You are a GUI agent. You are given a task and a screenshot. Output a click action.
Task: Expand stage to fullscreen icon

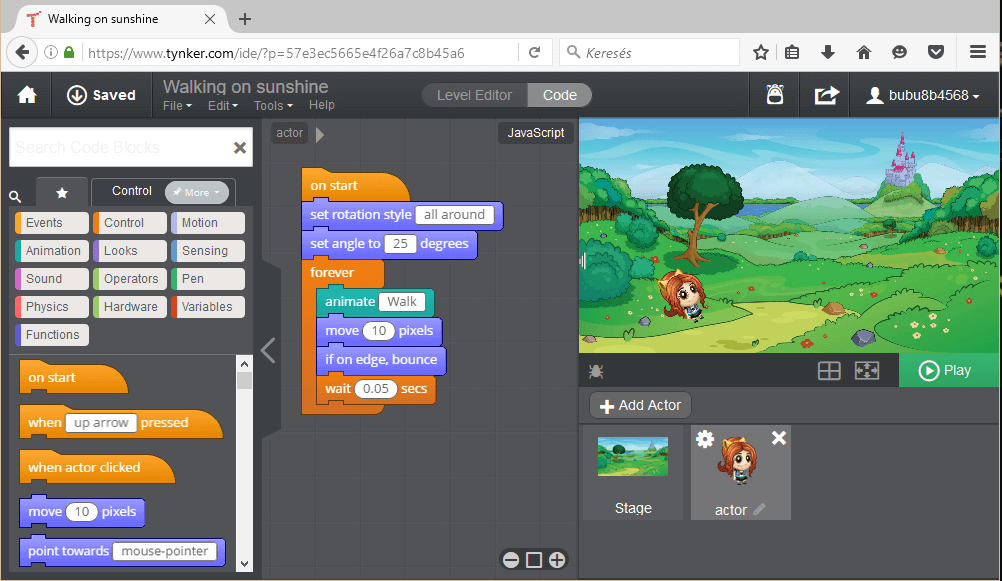click(867, 371)
